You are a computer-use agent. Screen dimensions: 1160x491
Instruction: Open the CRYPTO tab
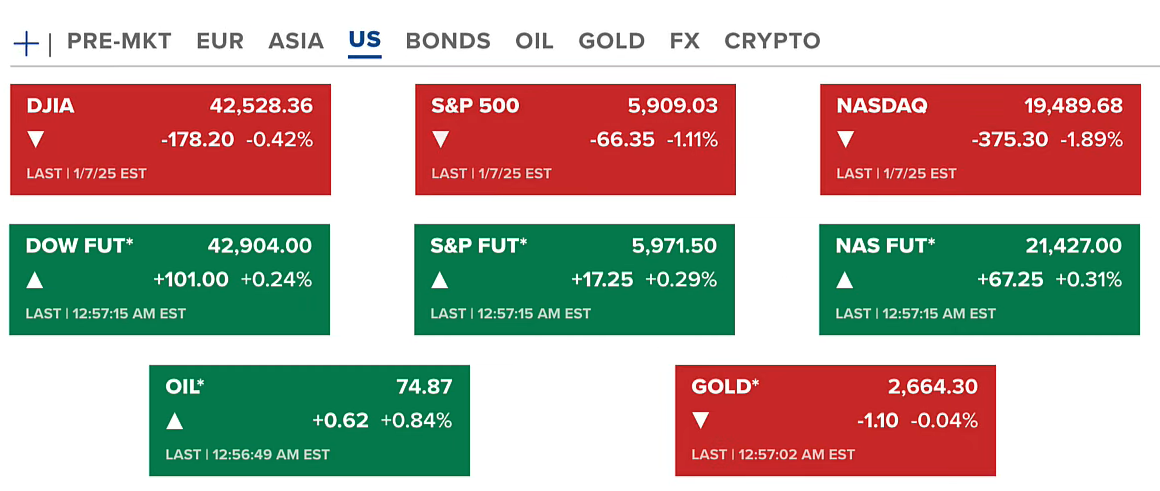(772, 41)
